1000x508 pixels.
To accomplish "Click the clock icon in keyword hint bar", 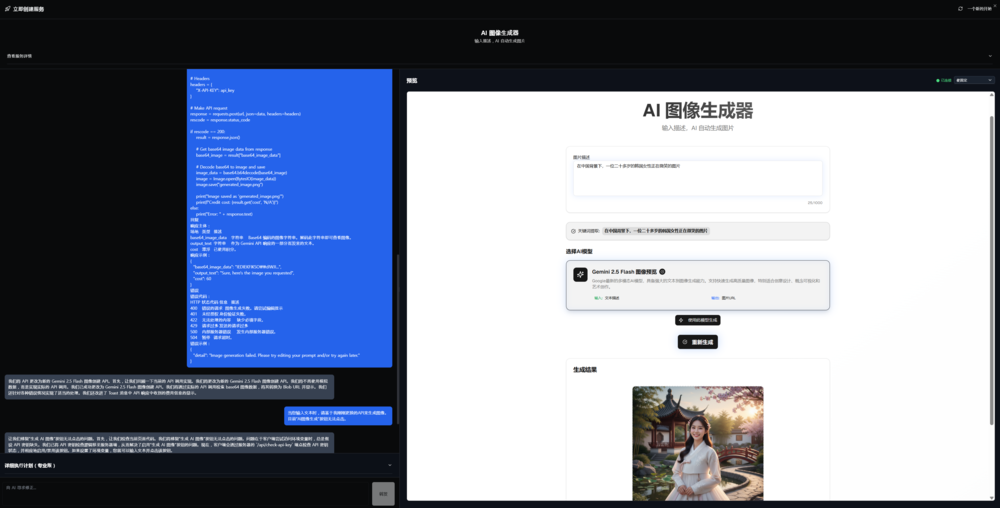I will coord(572,230).
